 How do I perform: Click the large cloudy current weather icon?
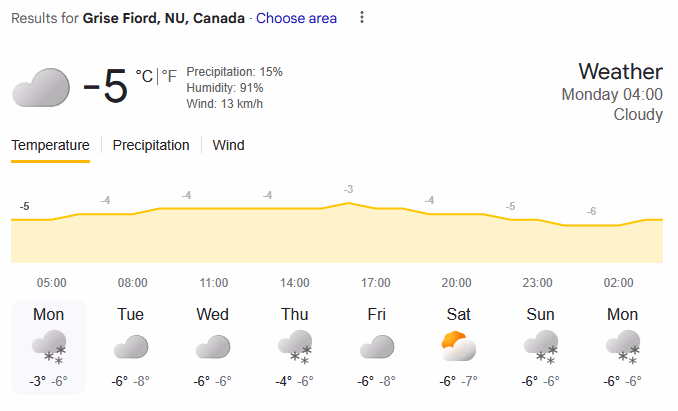(41, 88)
